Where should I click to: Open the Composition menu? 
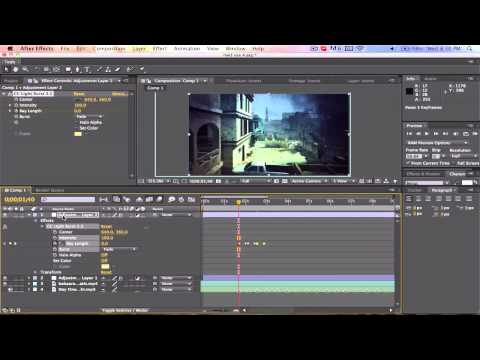[109, 49]
